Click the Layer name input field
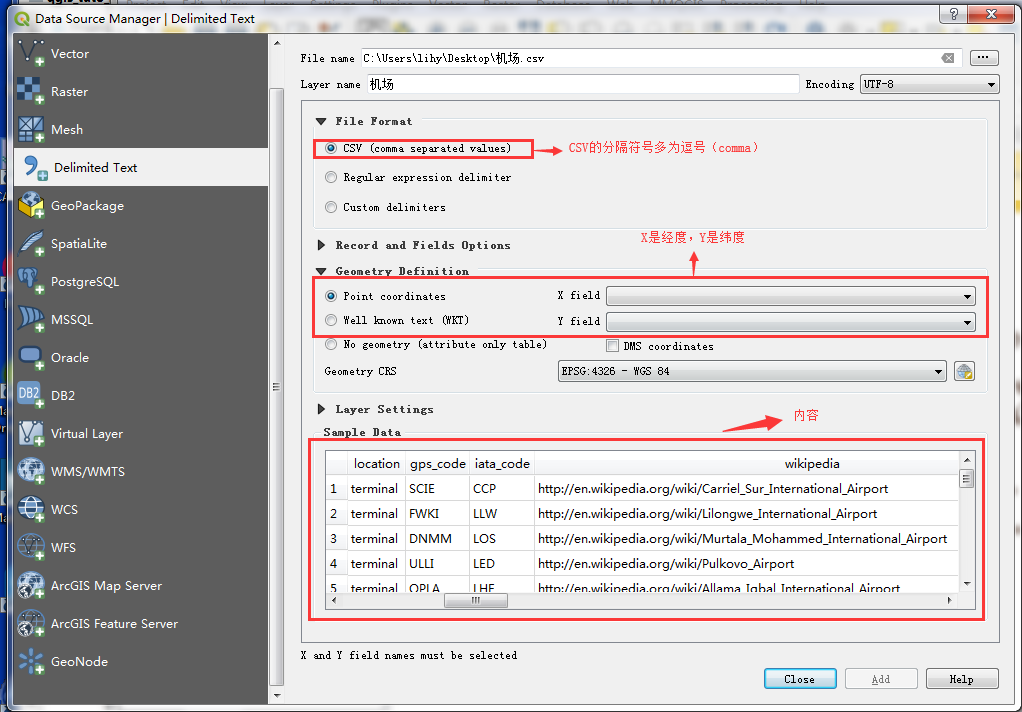Screen dimensions: 1022x712 coord(583,85)
